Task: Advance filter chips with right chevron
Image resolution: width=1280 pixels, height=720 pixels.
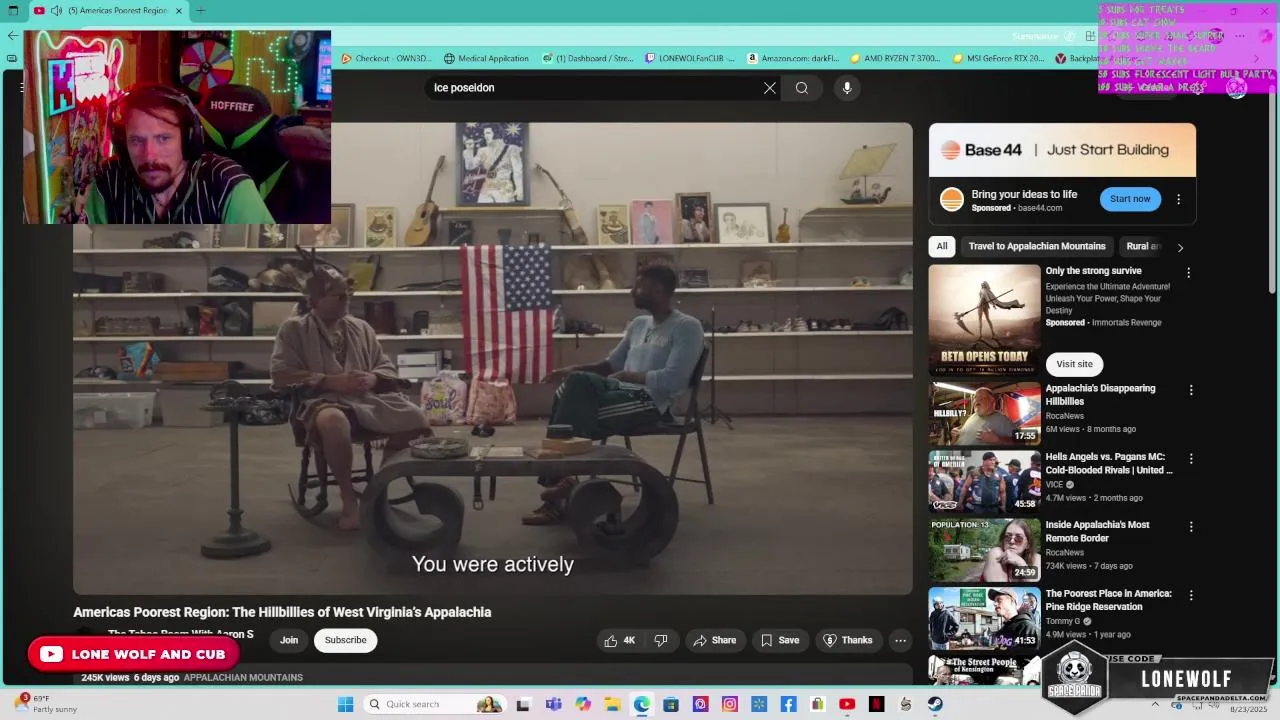Action: 1180,247
